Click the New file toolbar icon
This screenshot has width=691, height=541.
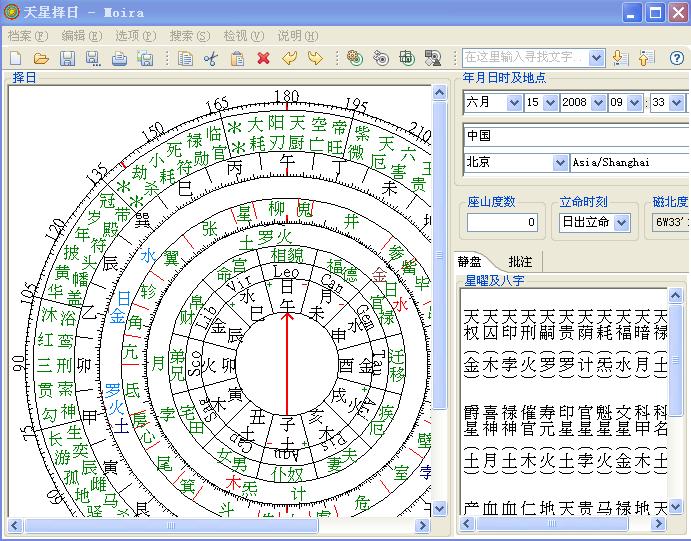[x=16, y=59]
